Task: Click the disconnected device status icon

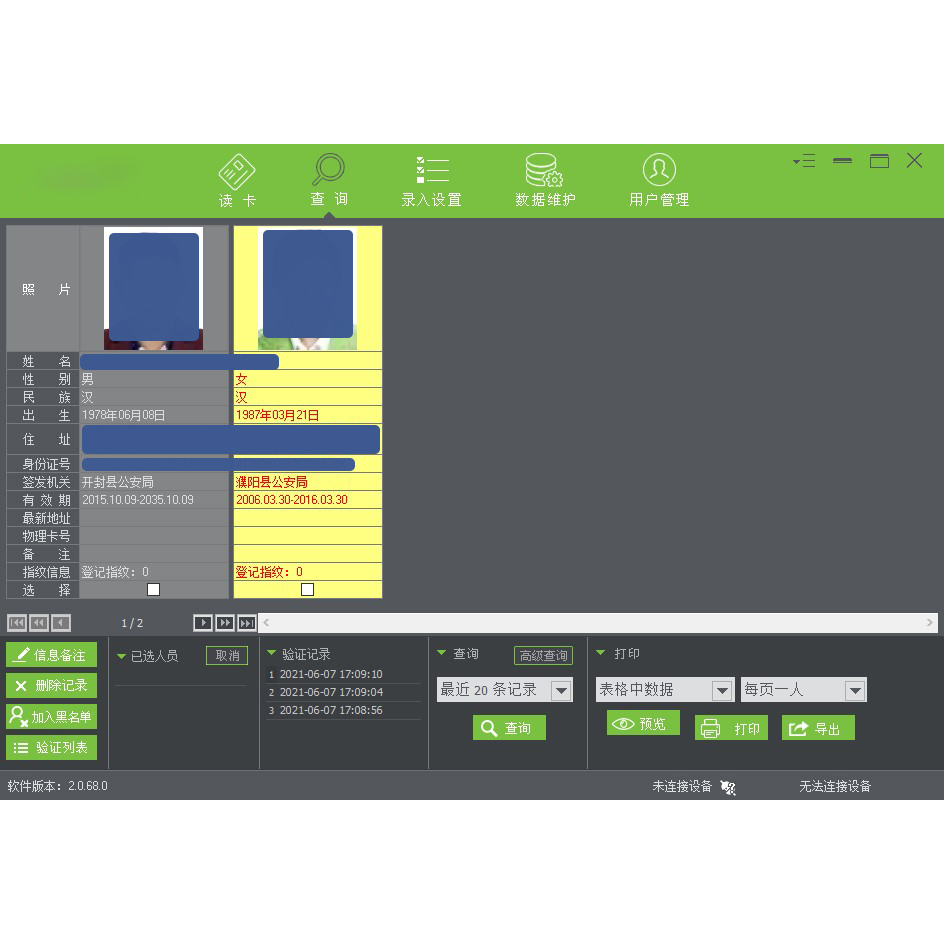Action: tap(728, 787)
